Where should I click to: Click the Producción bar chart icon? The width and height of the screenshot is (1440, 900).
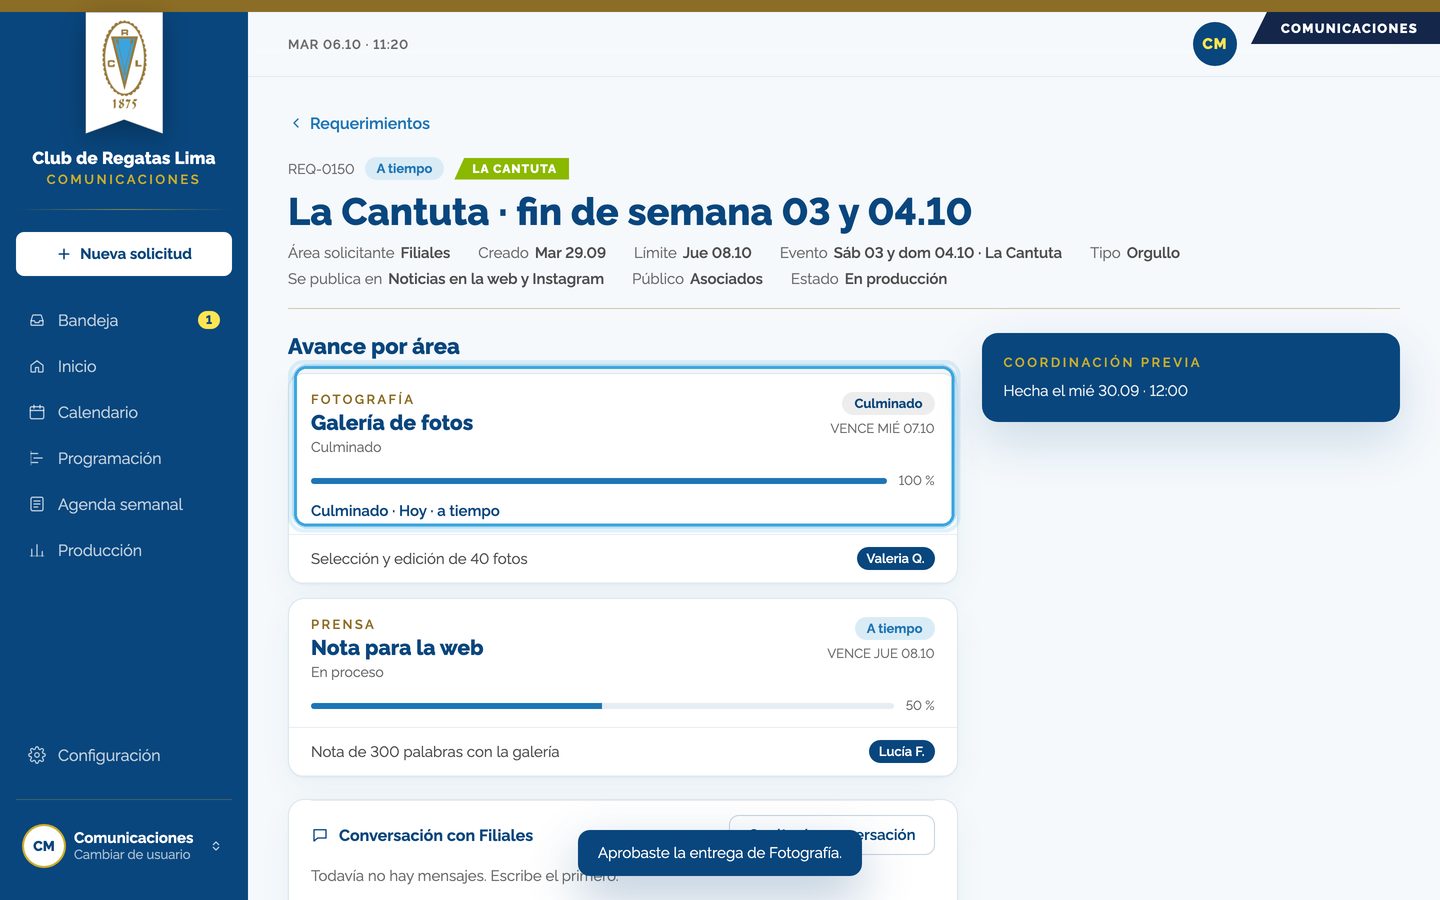click(x=37, y=550)
